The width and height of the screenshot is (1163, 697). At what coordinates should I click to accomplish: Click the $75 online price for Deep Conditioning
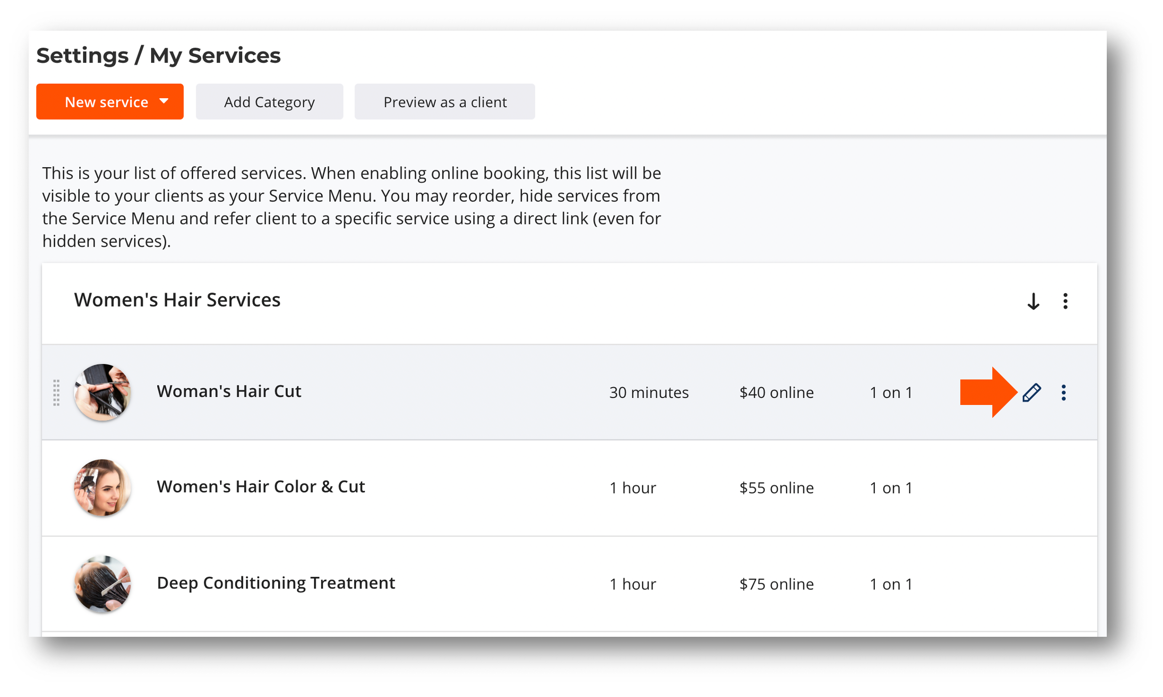[x=776, y=584]
